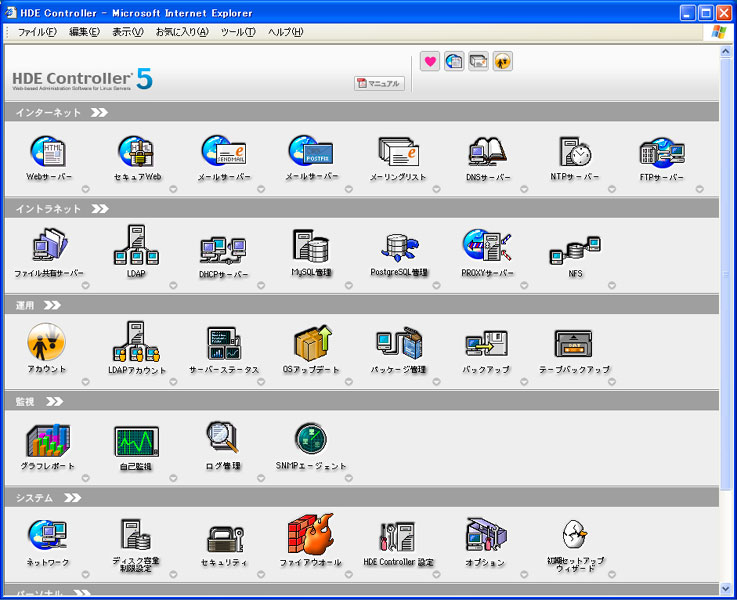
Task: Open the 表示(V) menu
Action: 128,32
